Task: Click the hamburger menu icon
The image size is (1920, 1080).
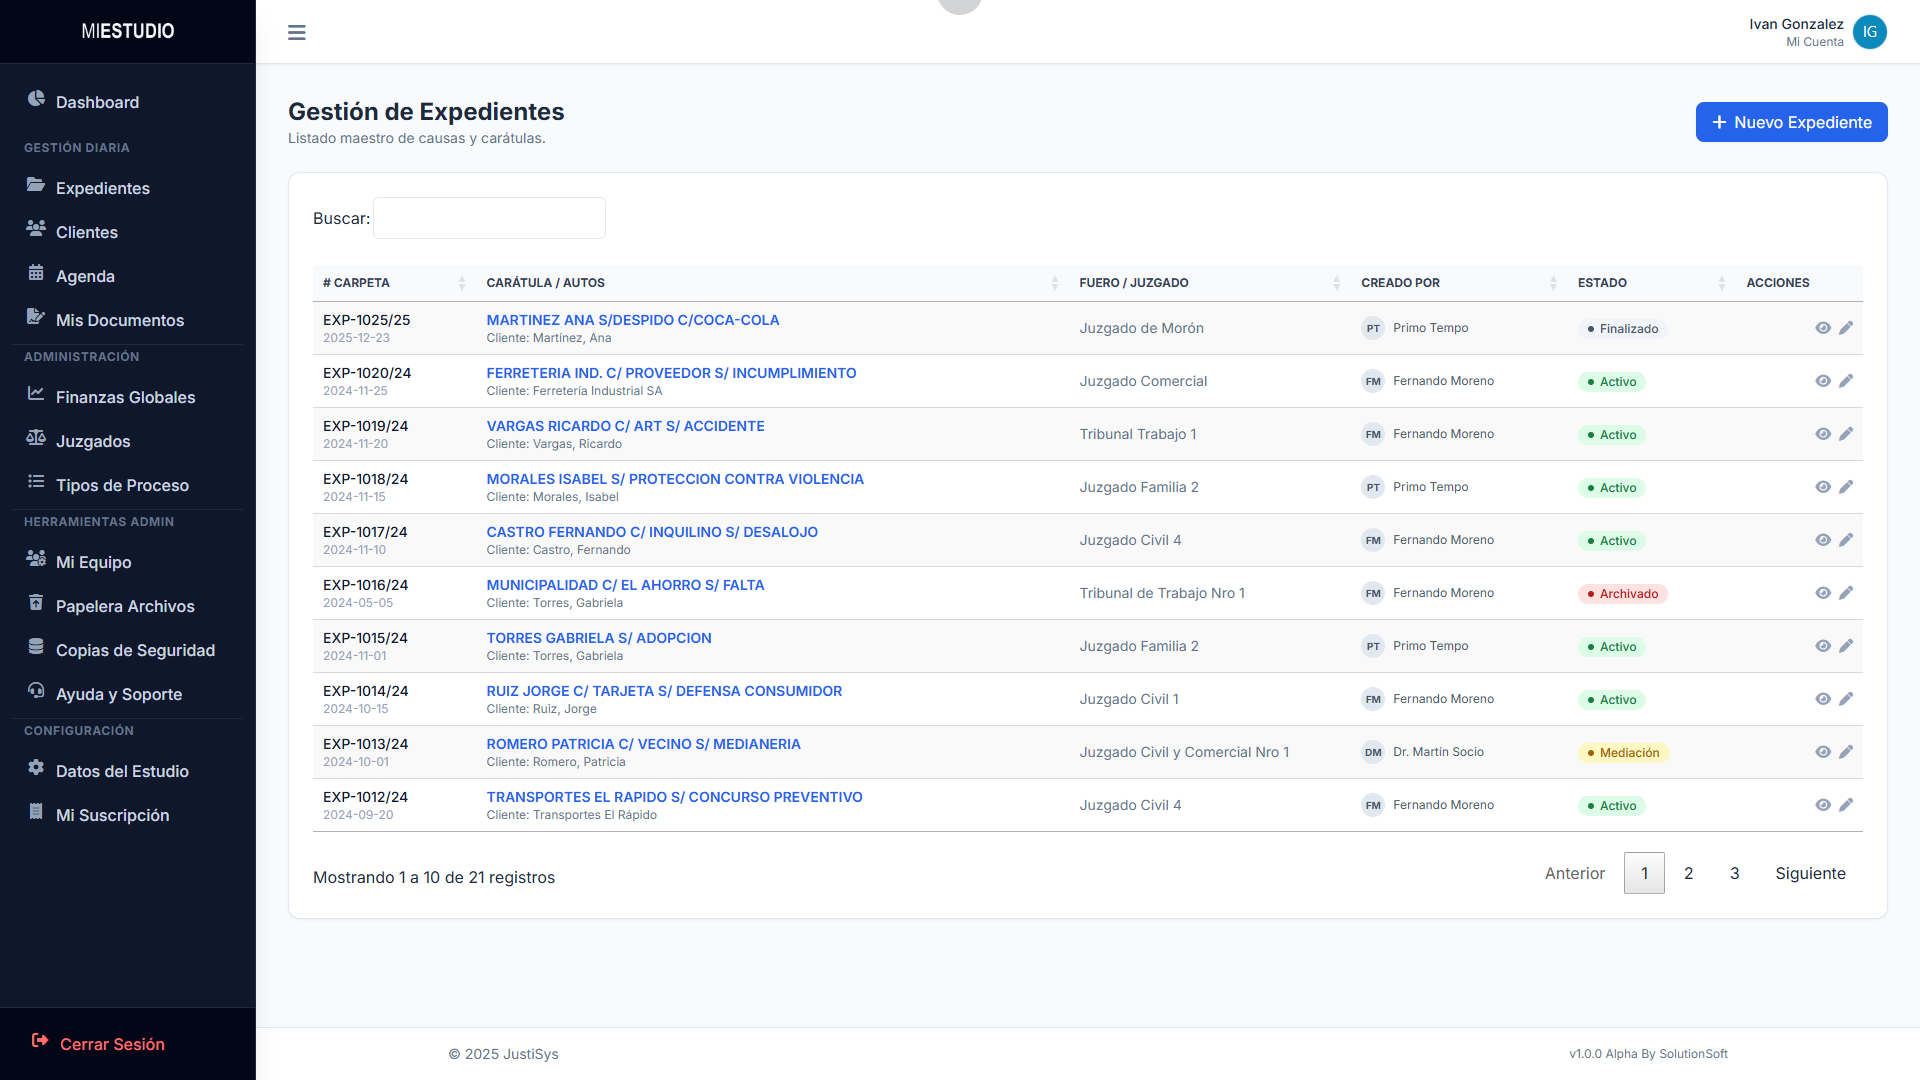Action: 296,32
